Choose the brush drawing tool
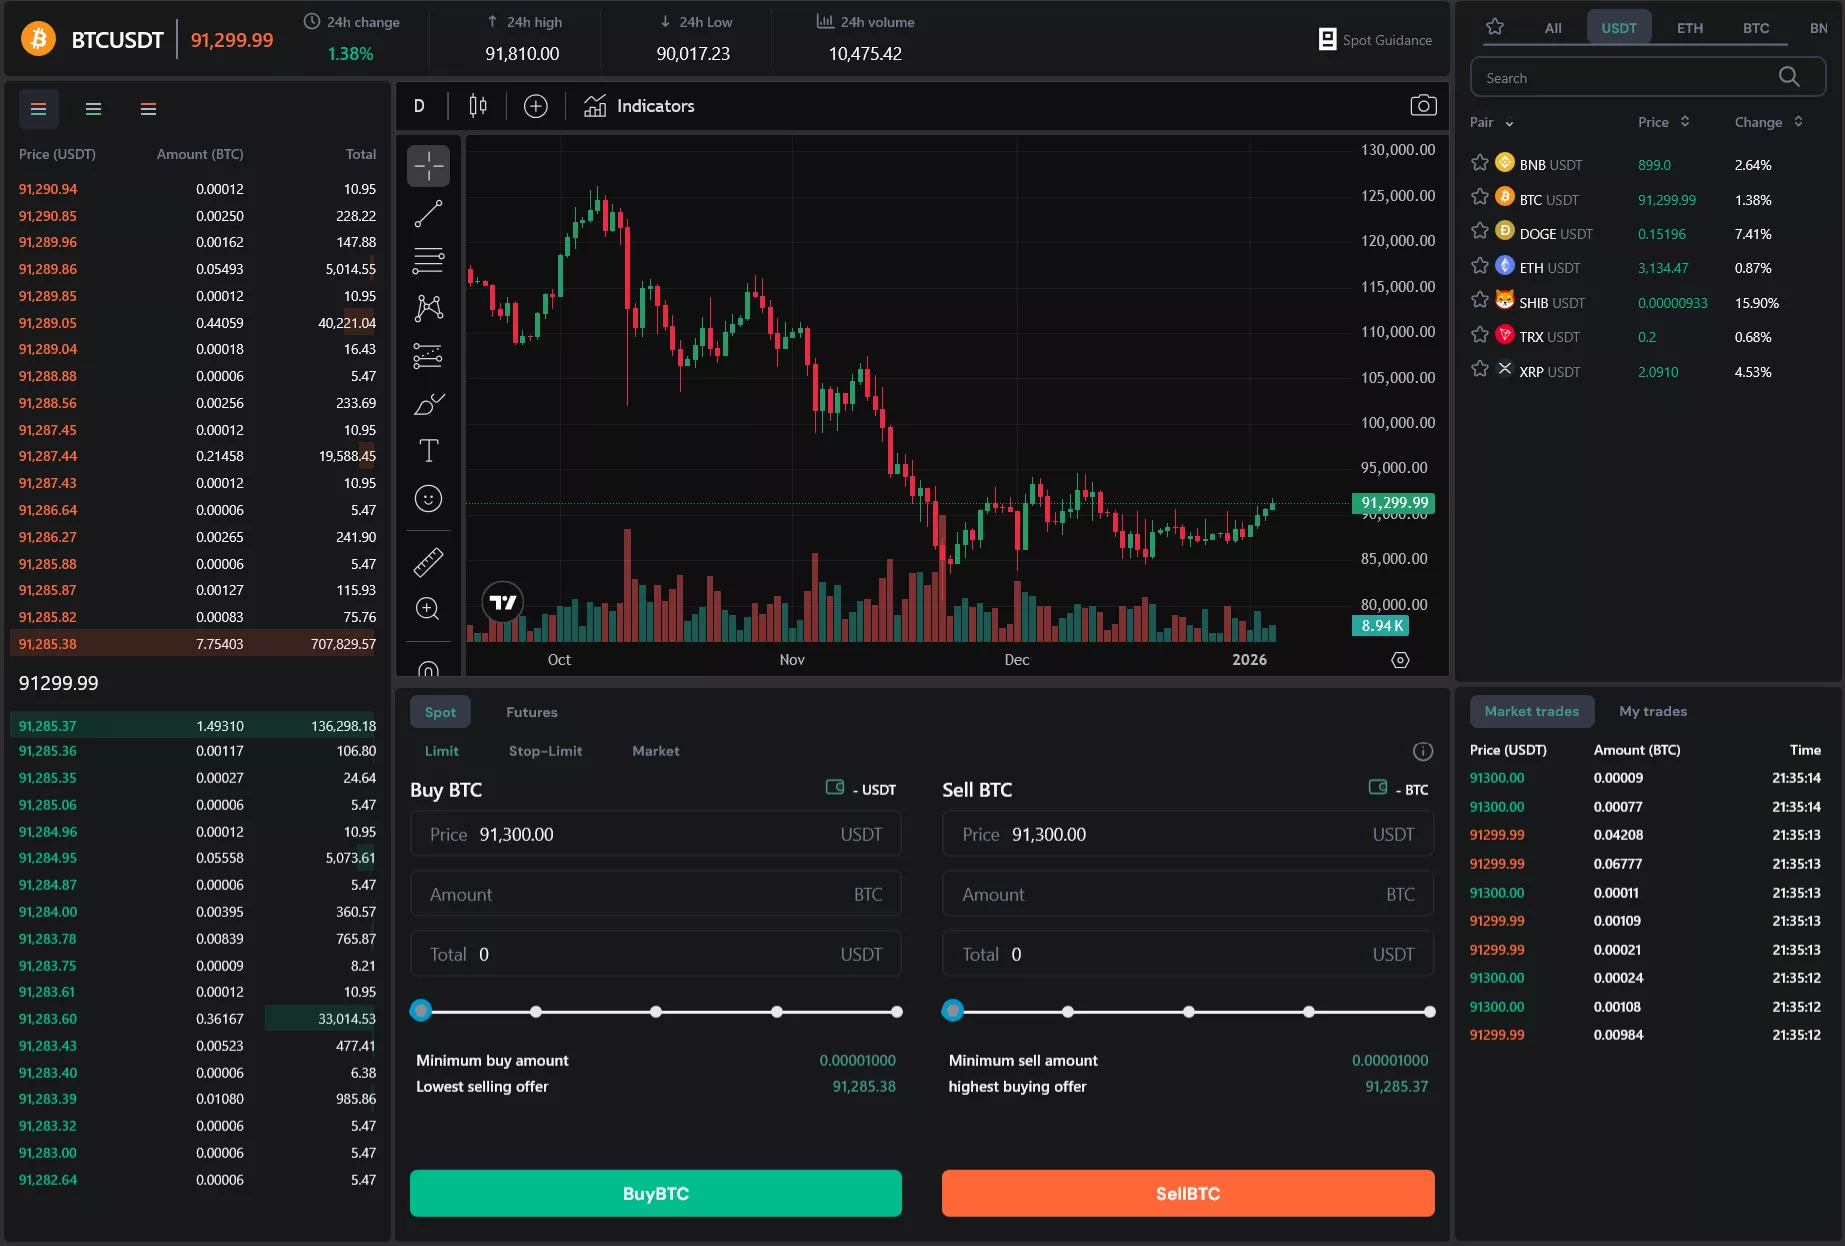Image resolution: width=1845 pixels, height=1246 pixels. pos(428,404)
